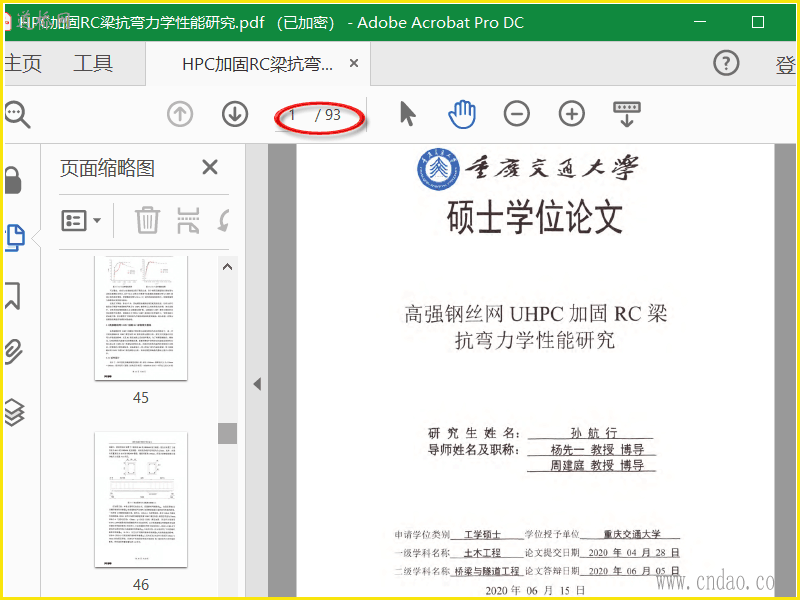Screen dimensions: 800x600
Task: Delete page with the trash icon
Action: (147, 220)
